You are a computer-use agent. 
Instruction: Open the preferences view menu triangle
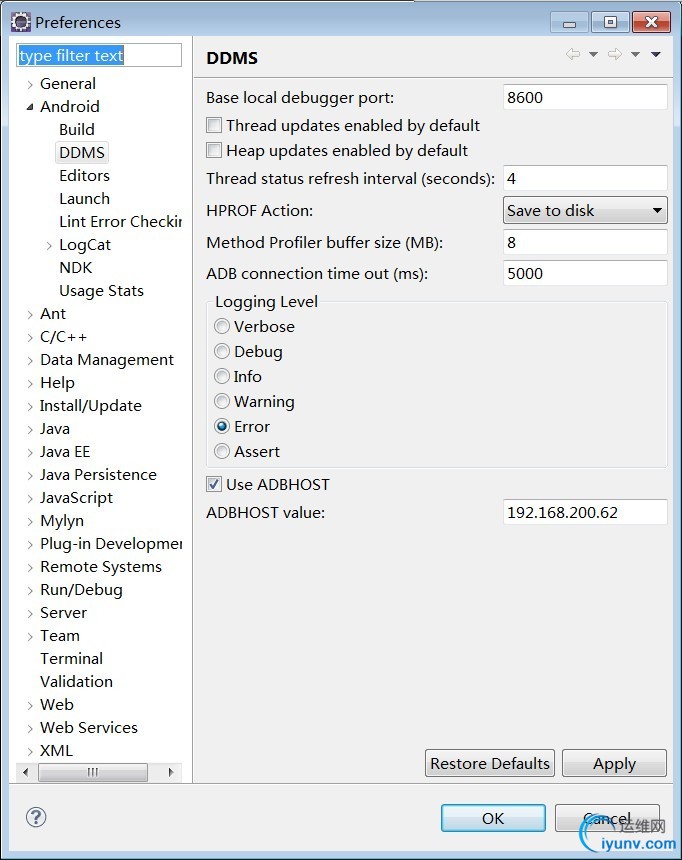pos(656,54)
